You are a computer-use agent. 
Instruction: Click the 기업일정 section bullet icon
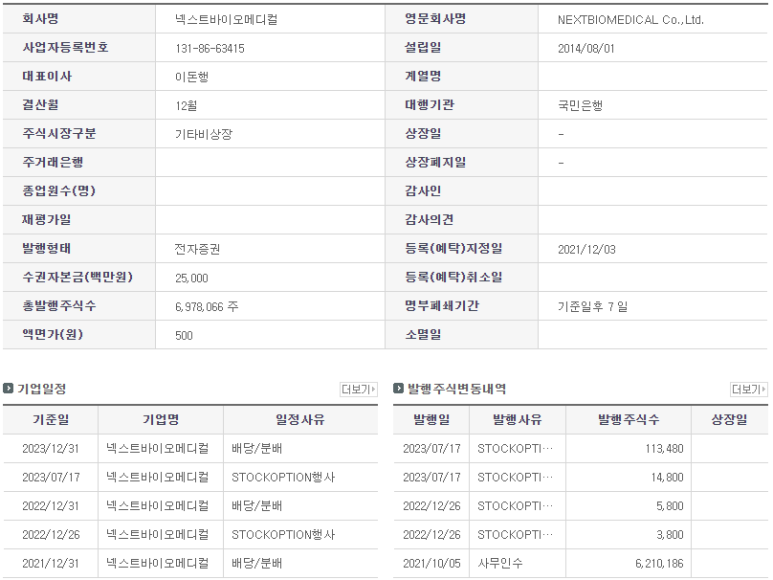[8, 388]
